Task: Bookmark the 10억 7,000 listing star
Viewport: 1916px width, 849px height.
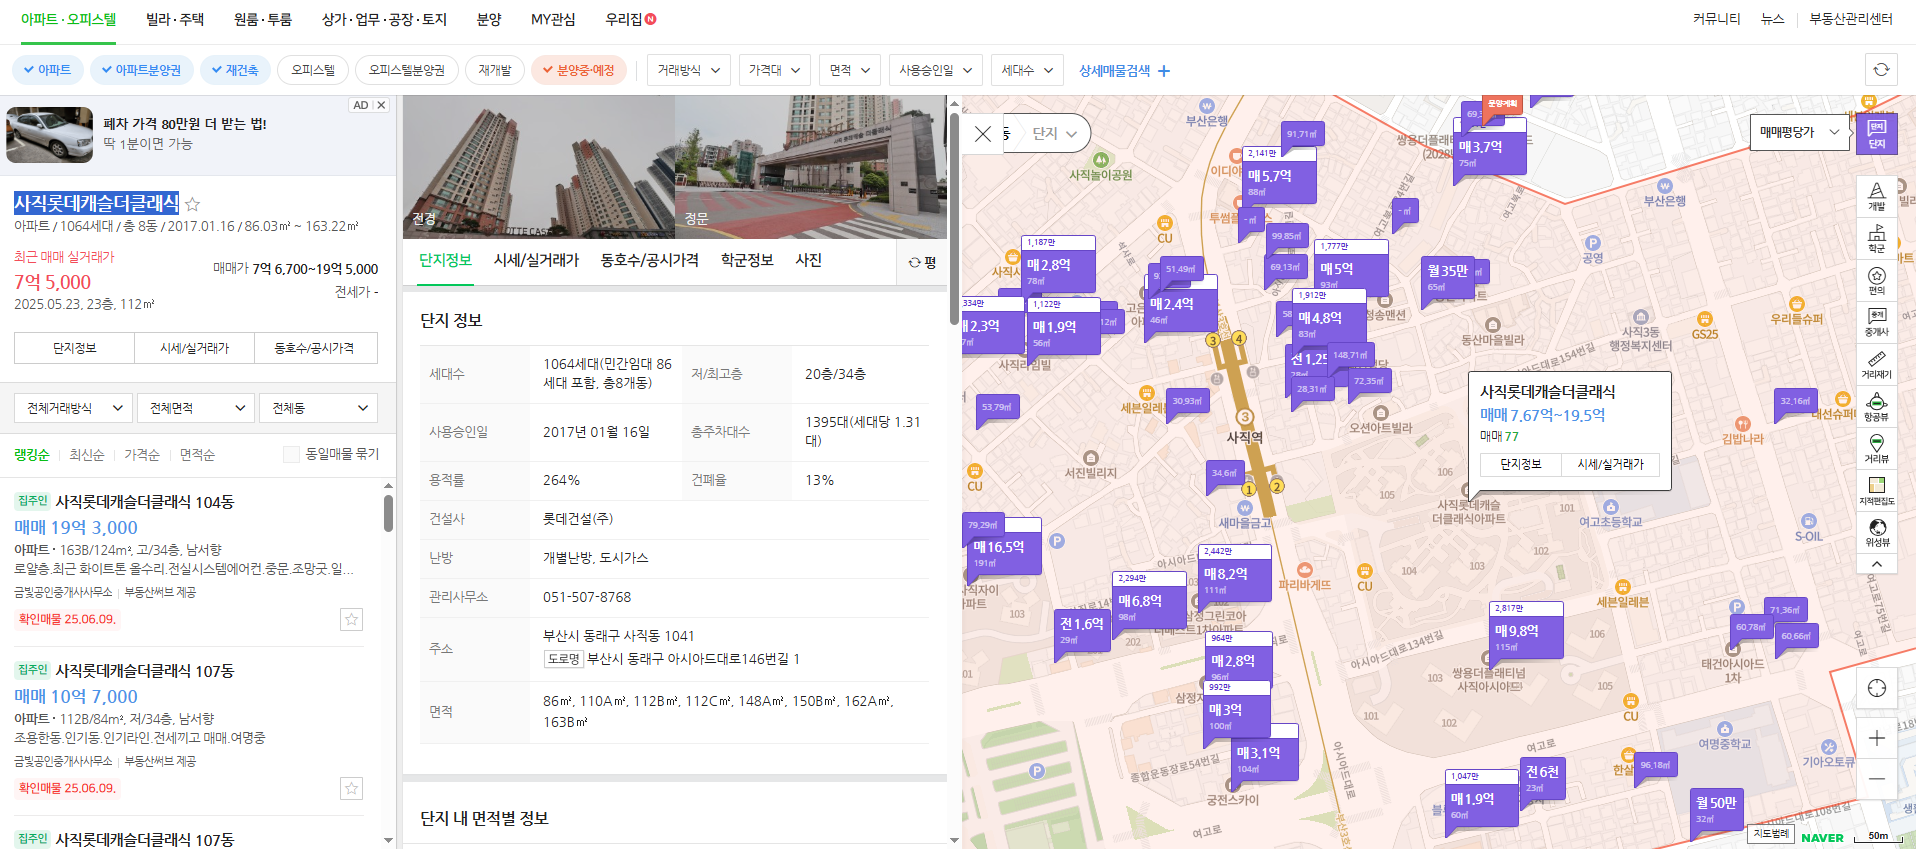Action: click(351, 789)
